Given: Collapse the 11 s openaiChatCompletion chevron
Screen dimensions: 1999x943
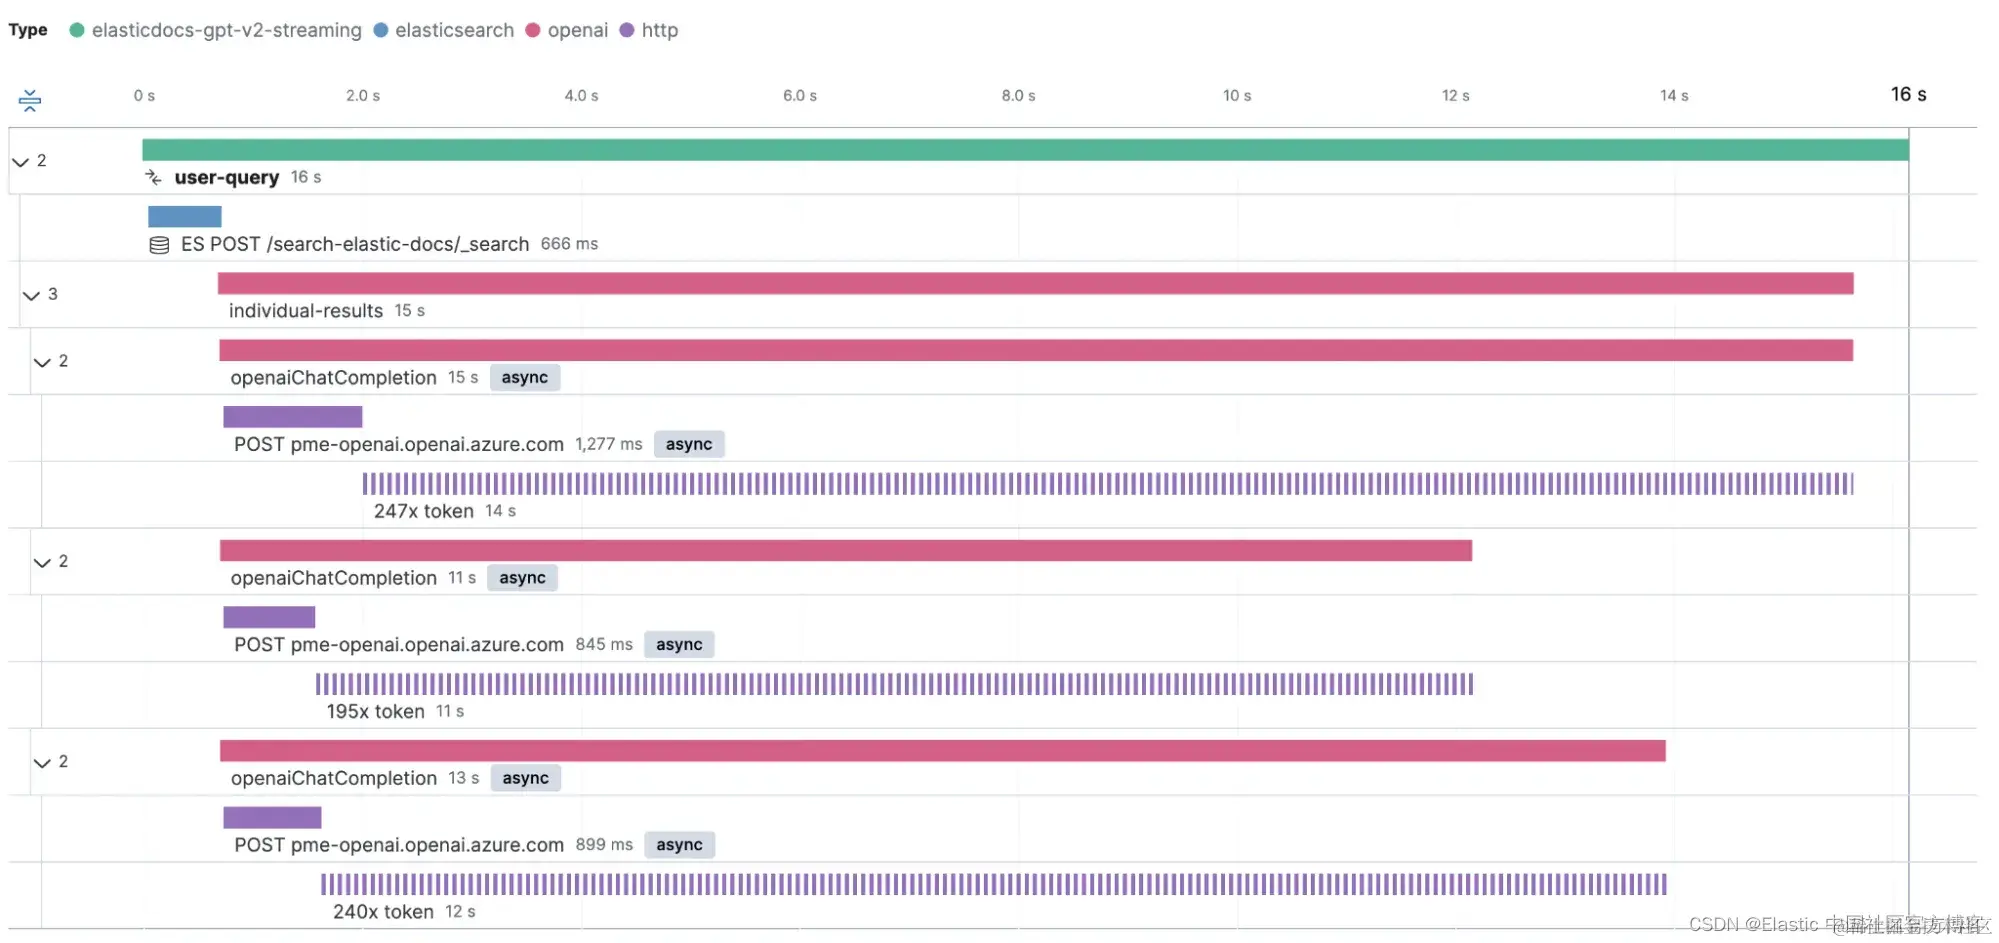Looking at the screenshot, I should click(42, 562).
